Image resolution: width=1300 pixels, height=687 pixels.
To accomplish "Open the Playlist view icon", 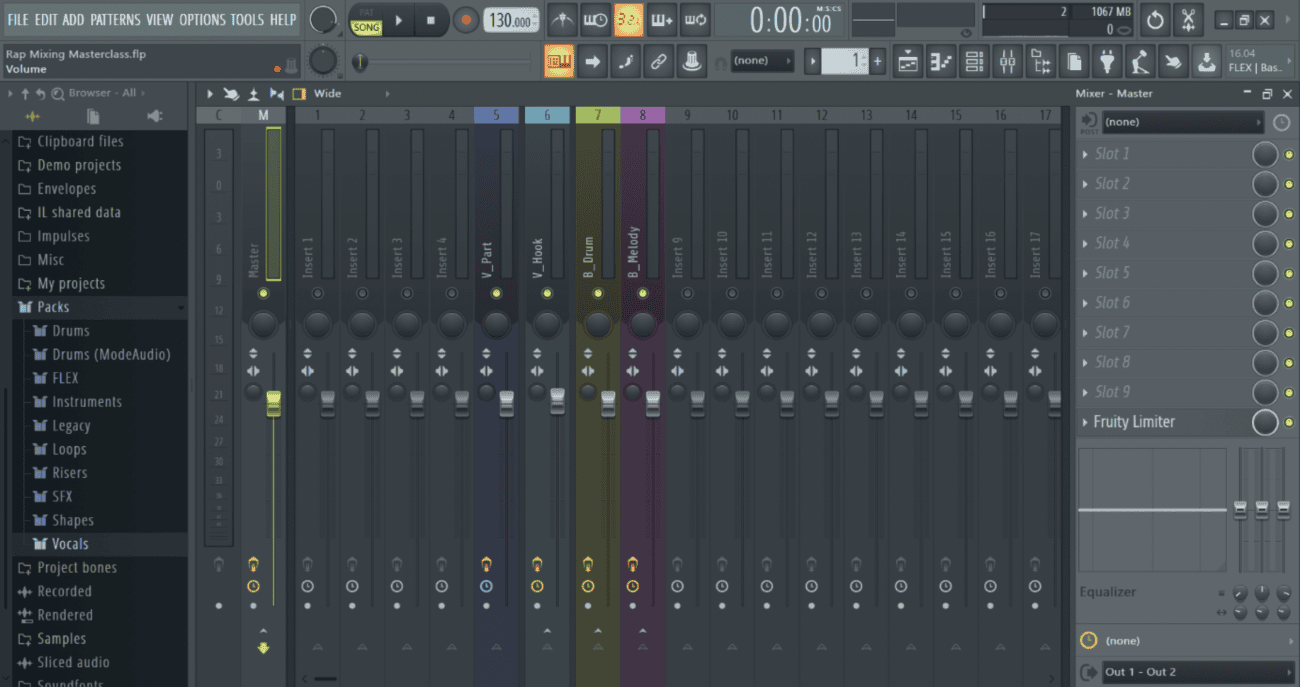I will pos(908,61).
